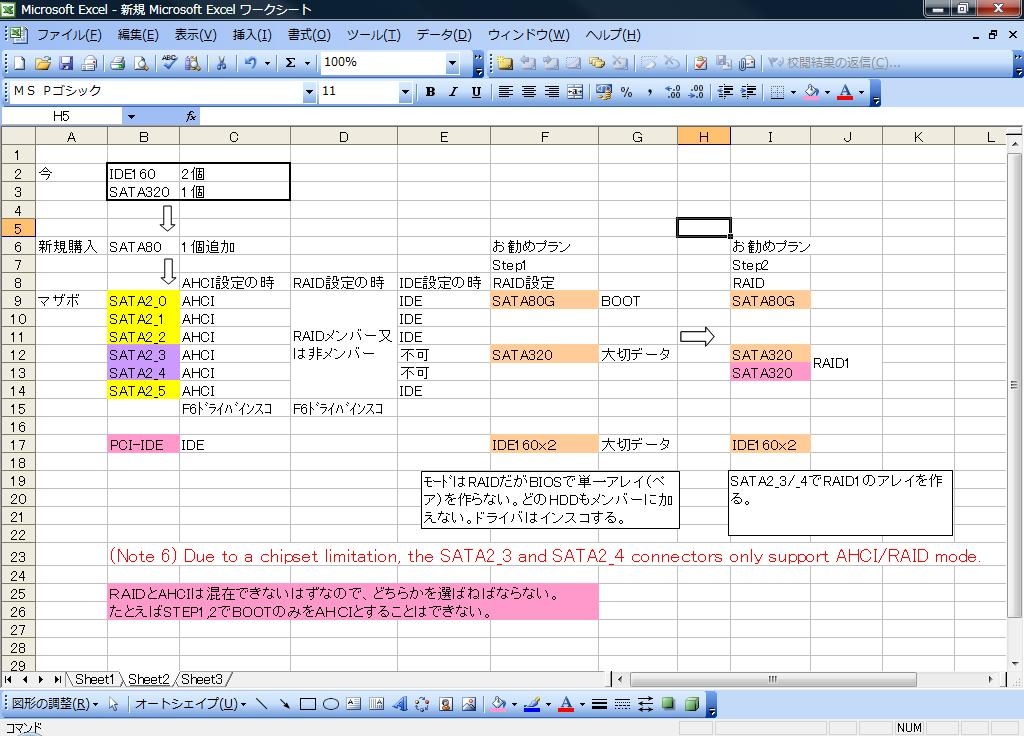Select row header 9
This screenshot has height=736, width=1024.
click(18, 301)
